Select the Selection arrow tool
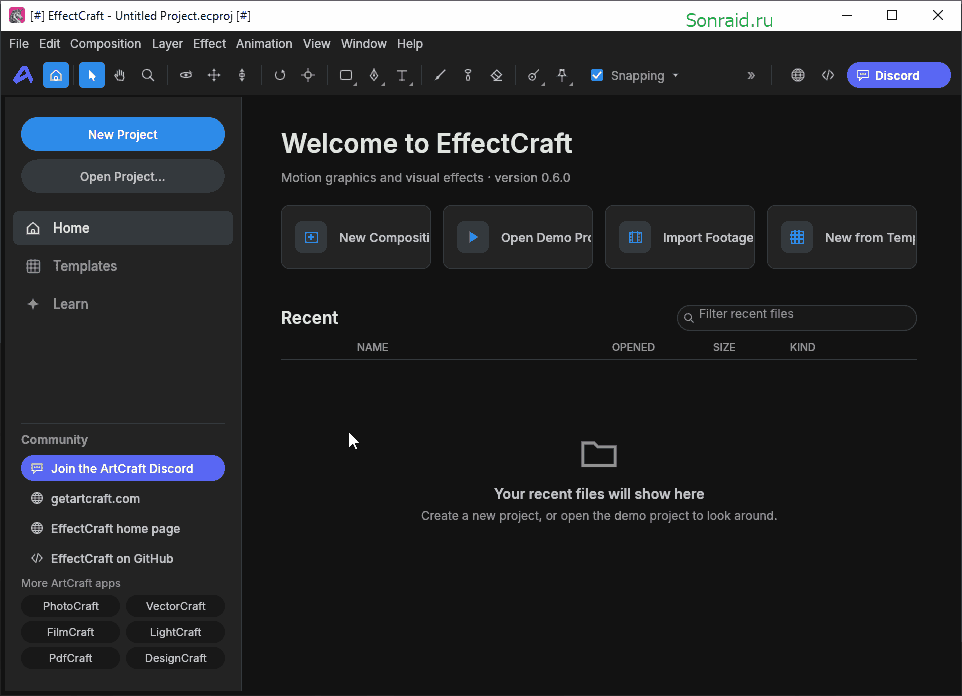Screen dimensions: 962x696 [x=92, y=75]
